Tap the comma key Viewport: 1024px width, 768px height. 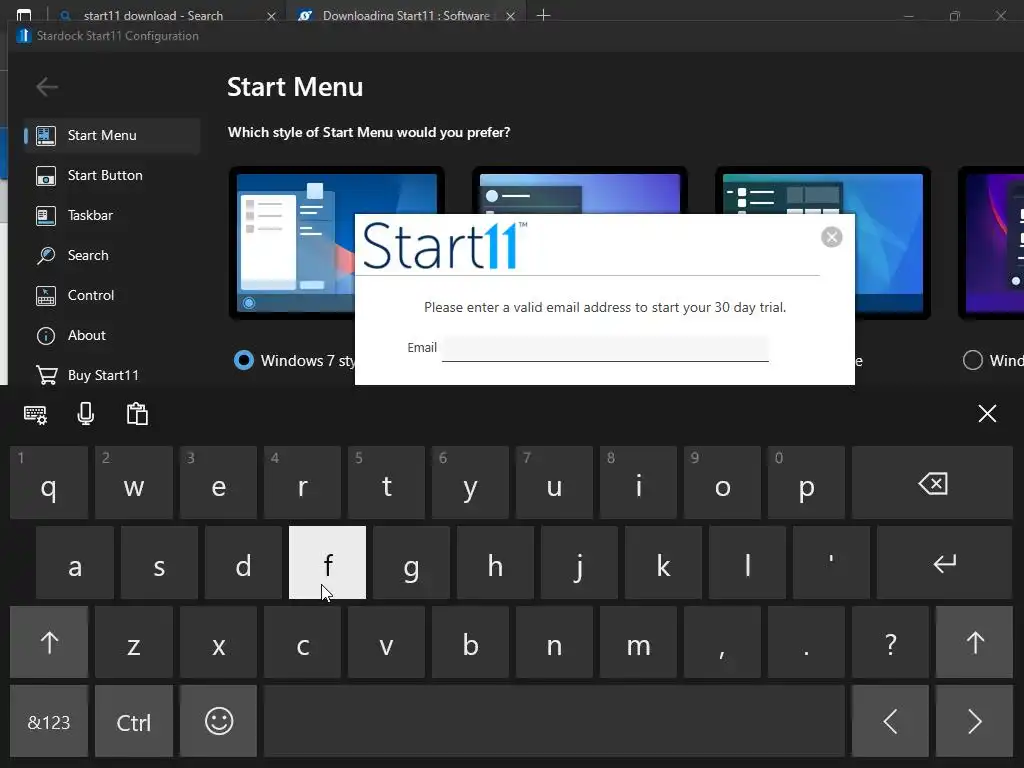(x=722, y=642)
